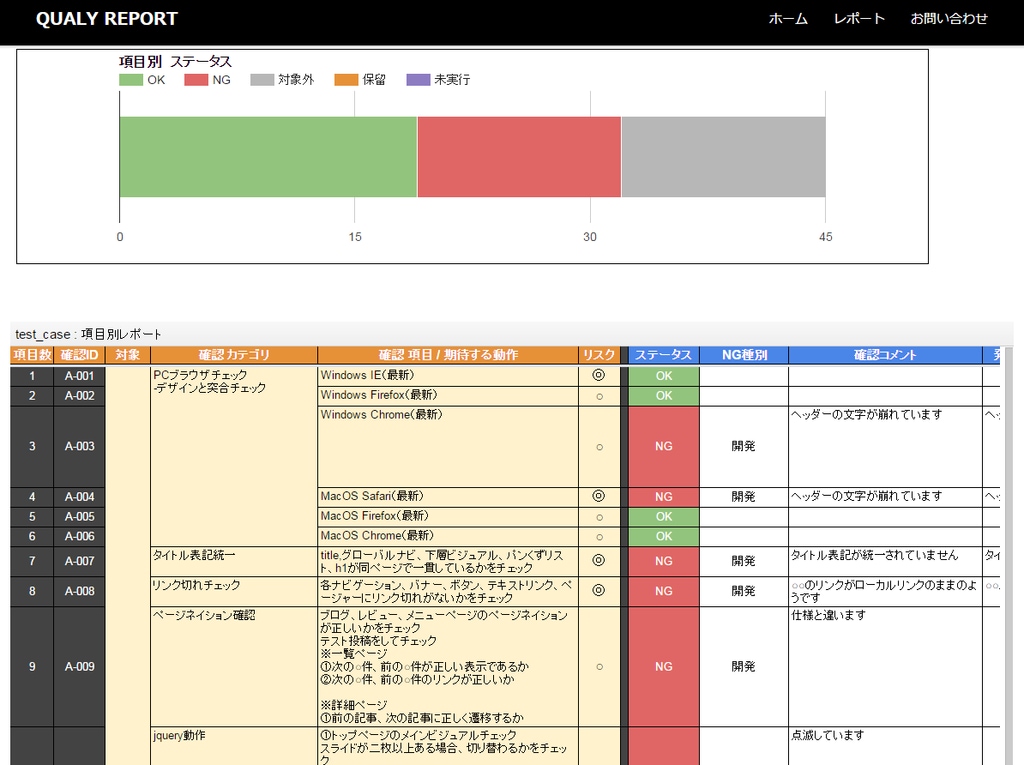The height and width of the screenshot is (765, 1024).
Task: Click the 確認コメント column header
Action: [885, 355]
